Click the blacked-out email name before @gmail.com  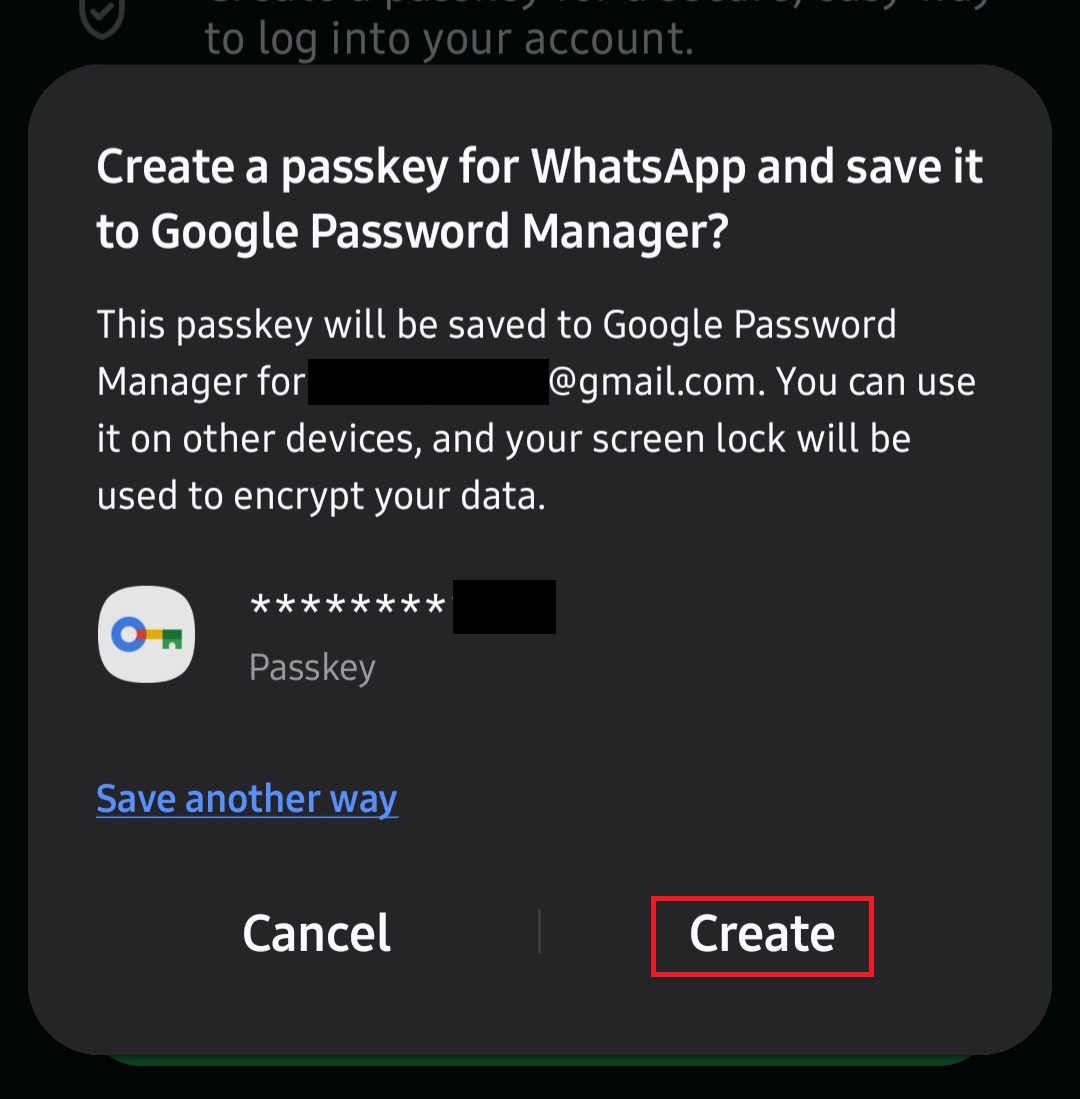coord(428,382)
